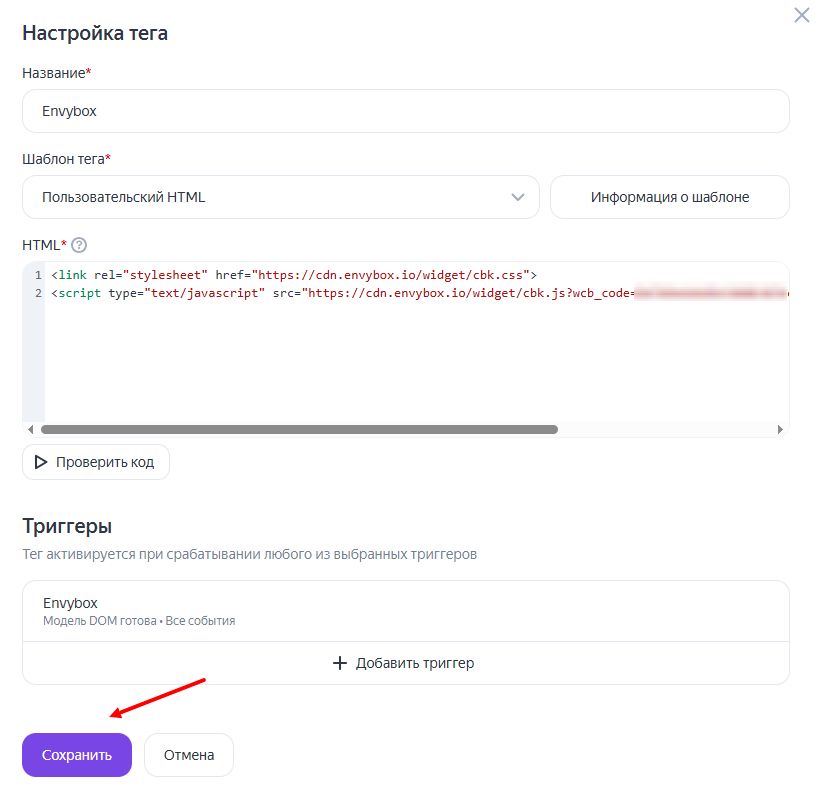The height and width of the screenshot is (795, 821).
Task: Cancel with the Отмена button
Action: [189, 755]
